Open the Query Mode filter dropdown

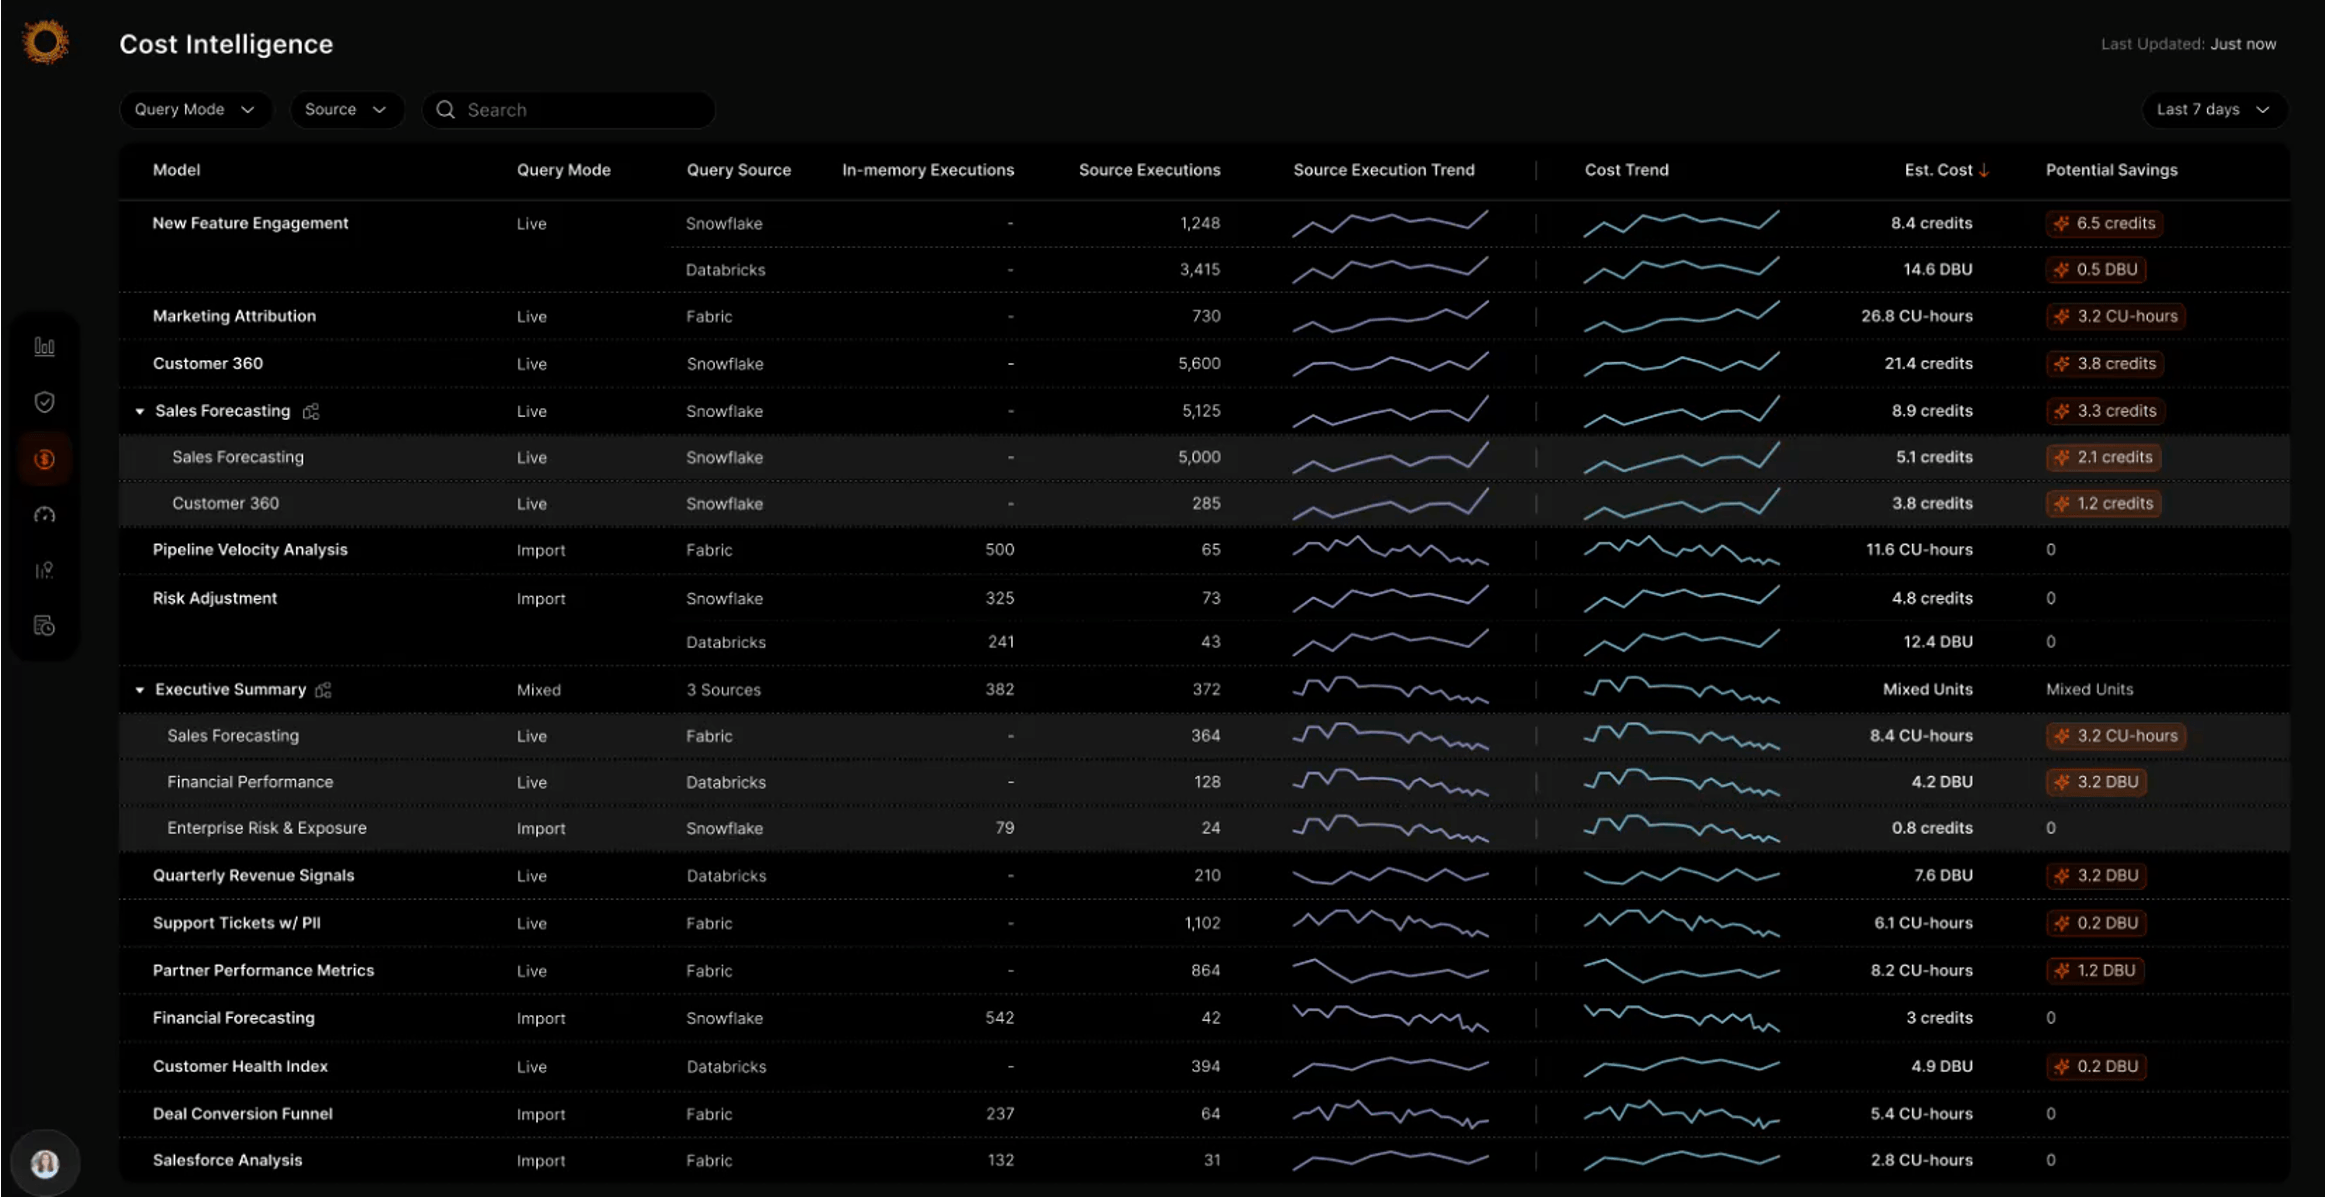tap(195, 110)
